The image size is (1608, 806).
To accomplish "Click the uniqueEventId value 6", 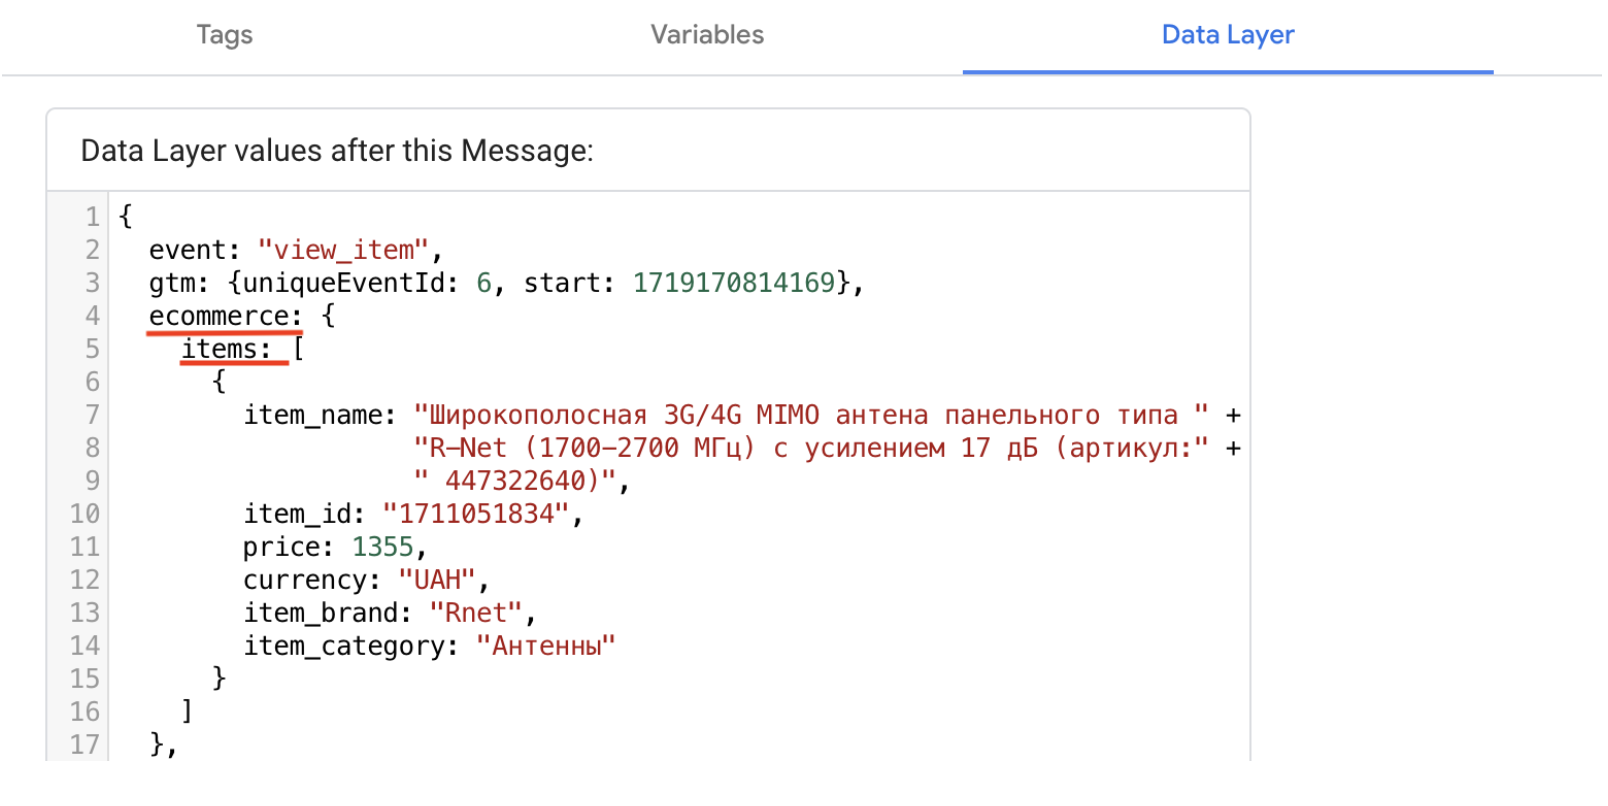I will click(484, 283).
